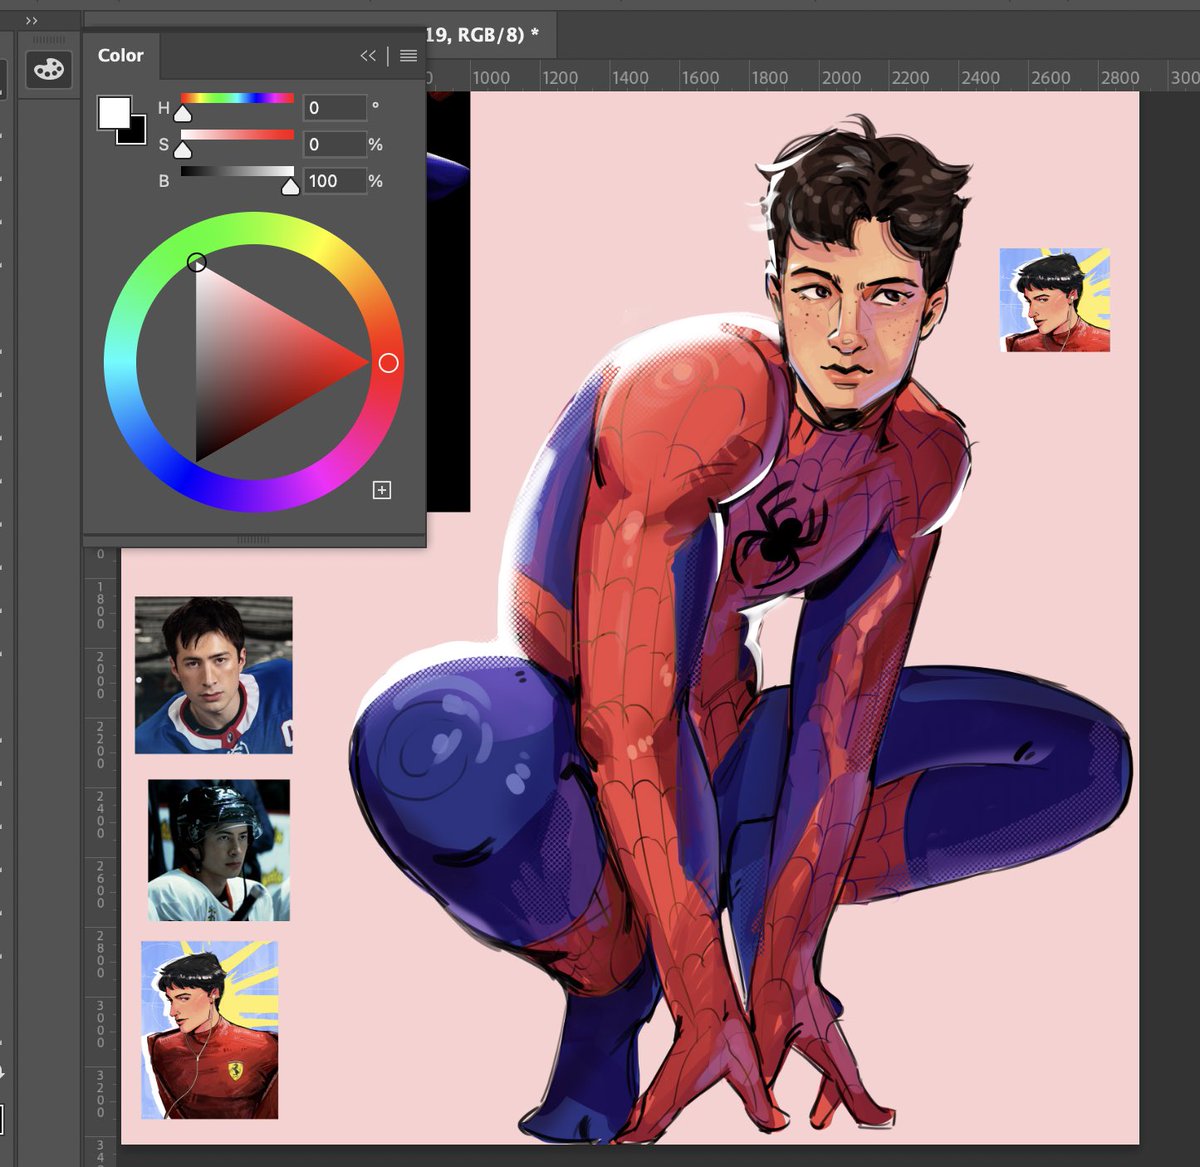This screenshot has height=1167, width=1200.
Task: Click the Brightness value input field
Action: coord(334,181)
